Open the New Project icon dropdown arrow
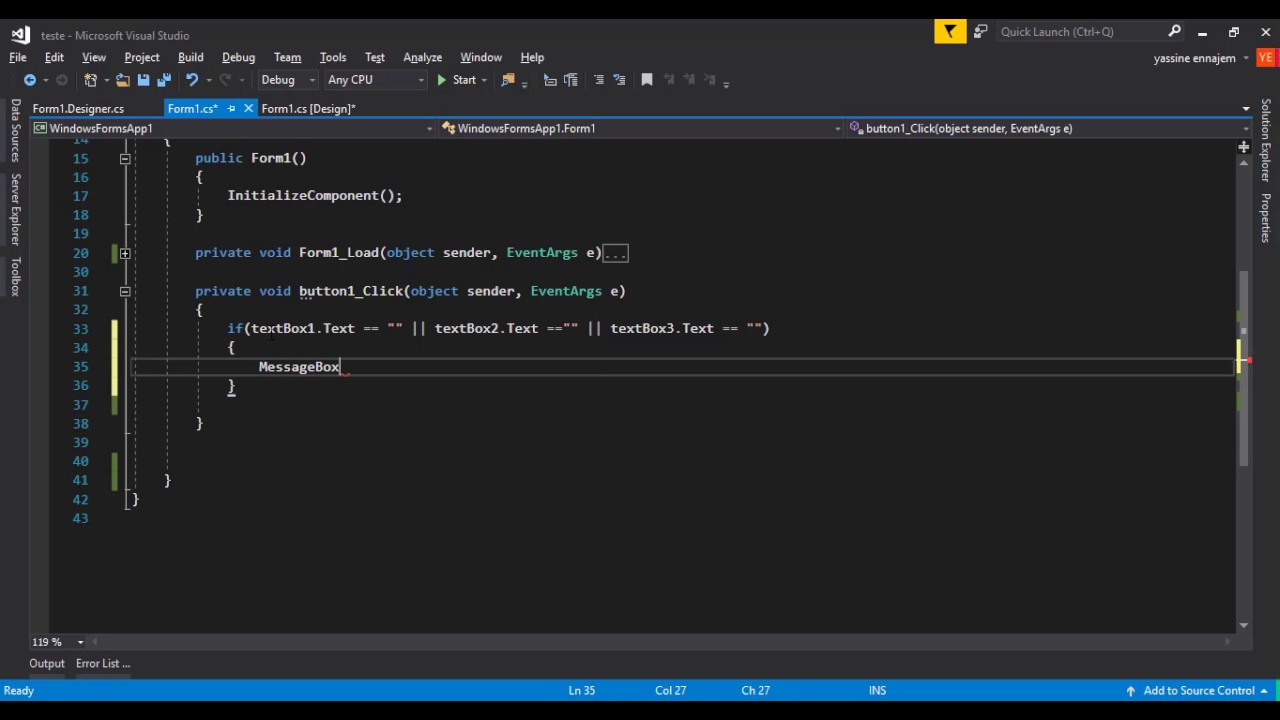 point(105,80)
